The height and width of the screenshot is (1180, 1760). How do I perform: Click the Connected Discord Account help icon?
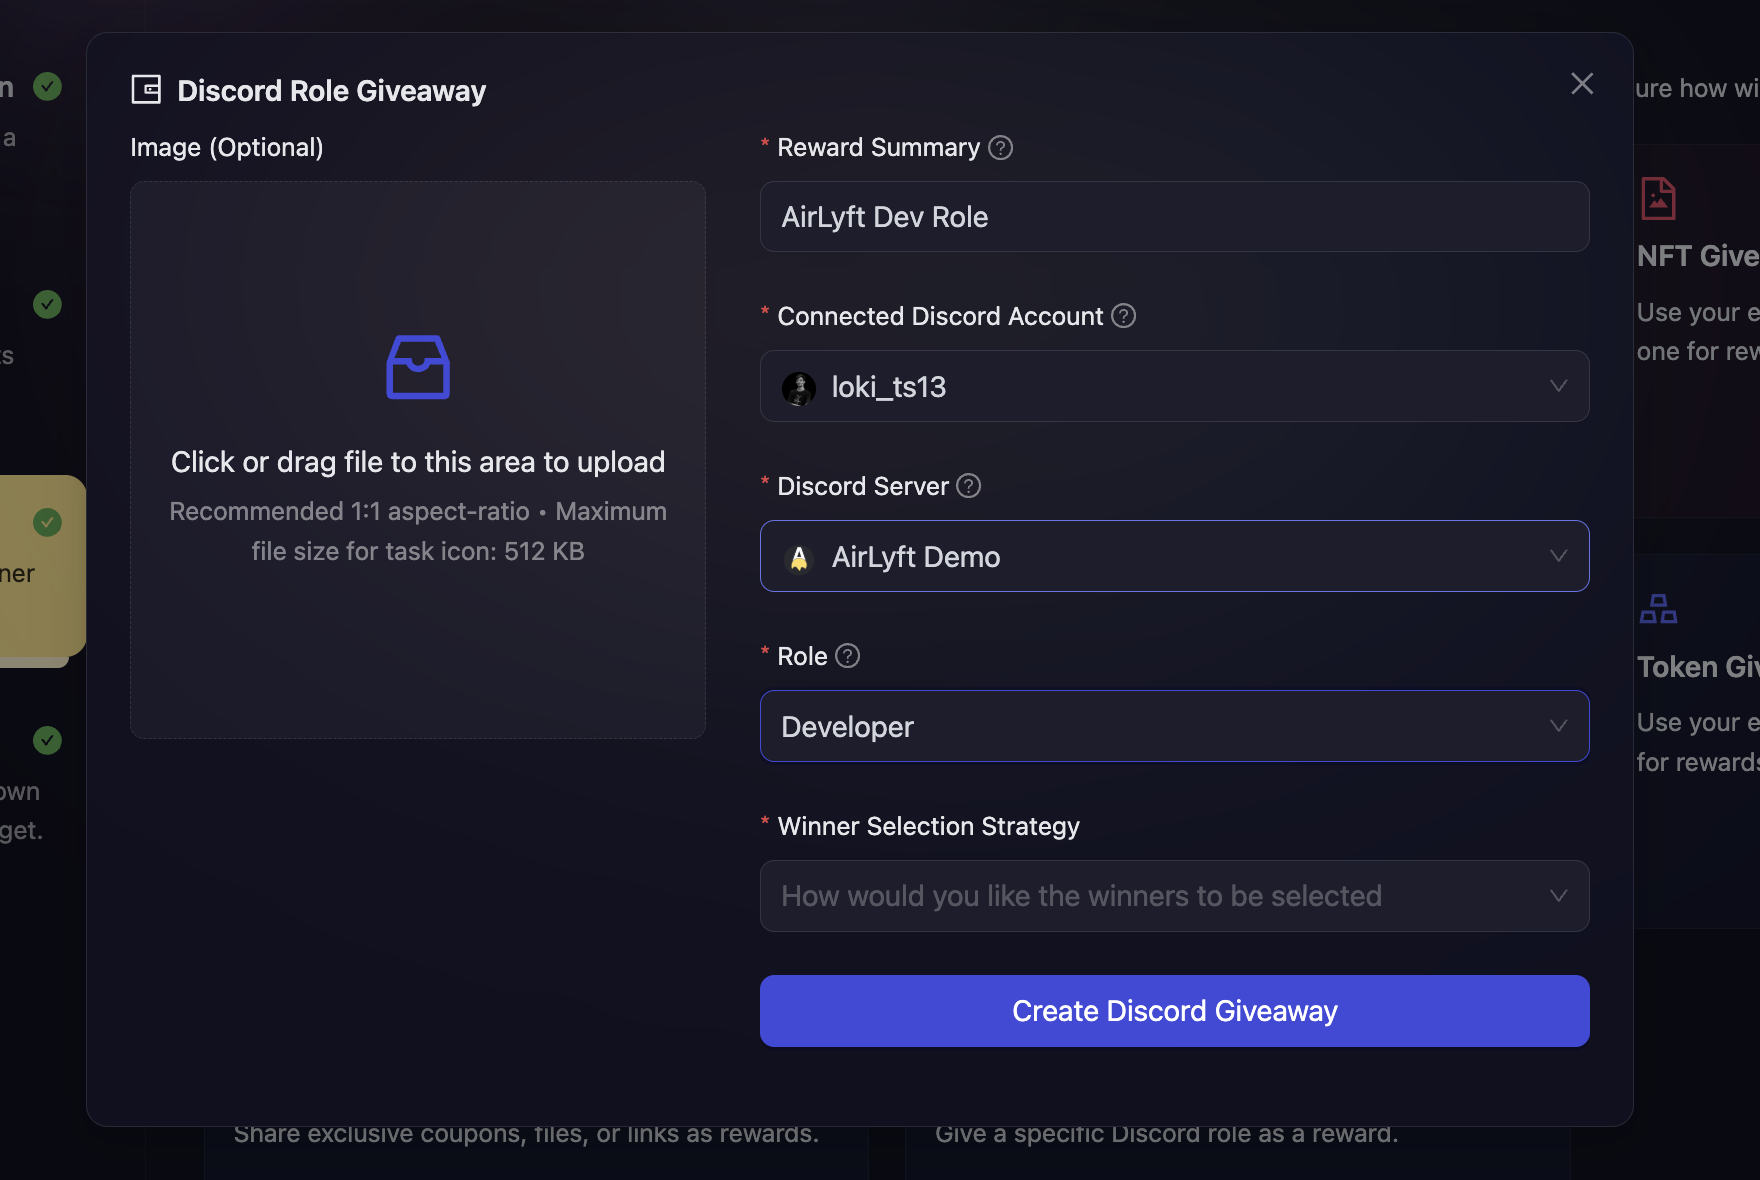pyautogui.click(x=1123, y=316)
